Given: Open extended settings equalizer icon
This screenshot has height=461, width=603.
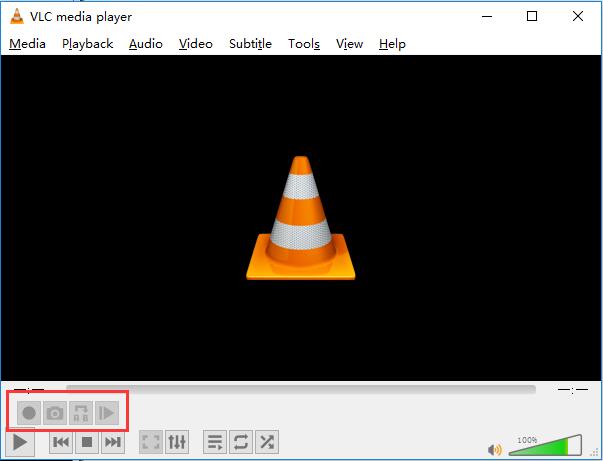Looking at the screenshot, I should coord(177,442).
